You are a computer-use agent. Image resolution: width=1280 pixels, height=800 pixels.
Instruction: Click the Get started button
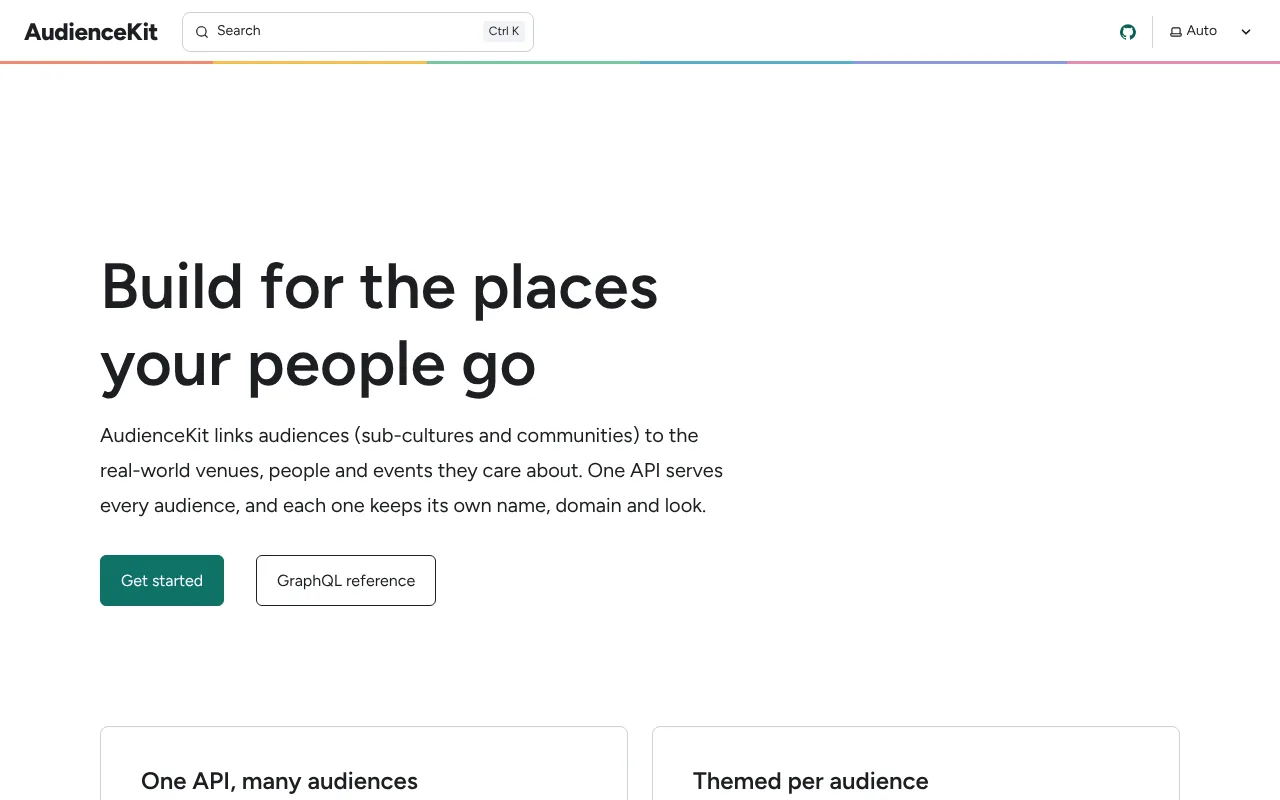(162, 580)
